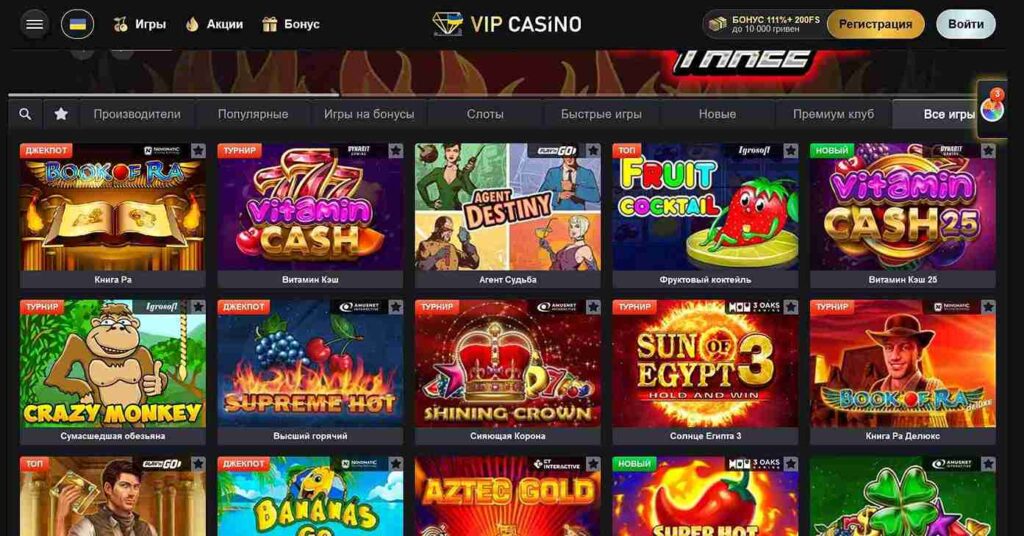Select the Быстрые игры tab
This screenshot has height=536, width=1024.
pos(601,114)
